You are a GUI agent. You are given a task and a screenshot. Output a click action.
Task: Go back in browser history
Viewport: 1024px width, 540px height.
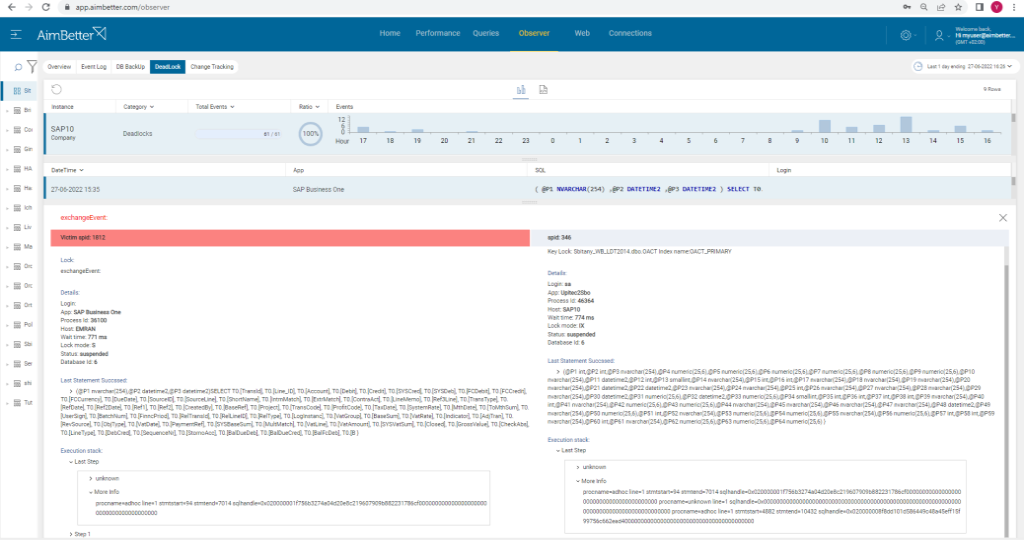(x=12, y=7)
